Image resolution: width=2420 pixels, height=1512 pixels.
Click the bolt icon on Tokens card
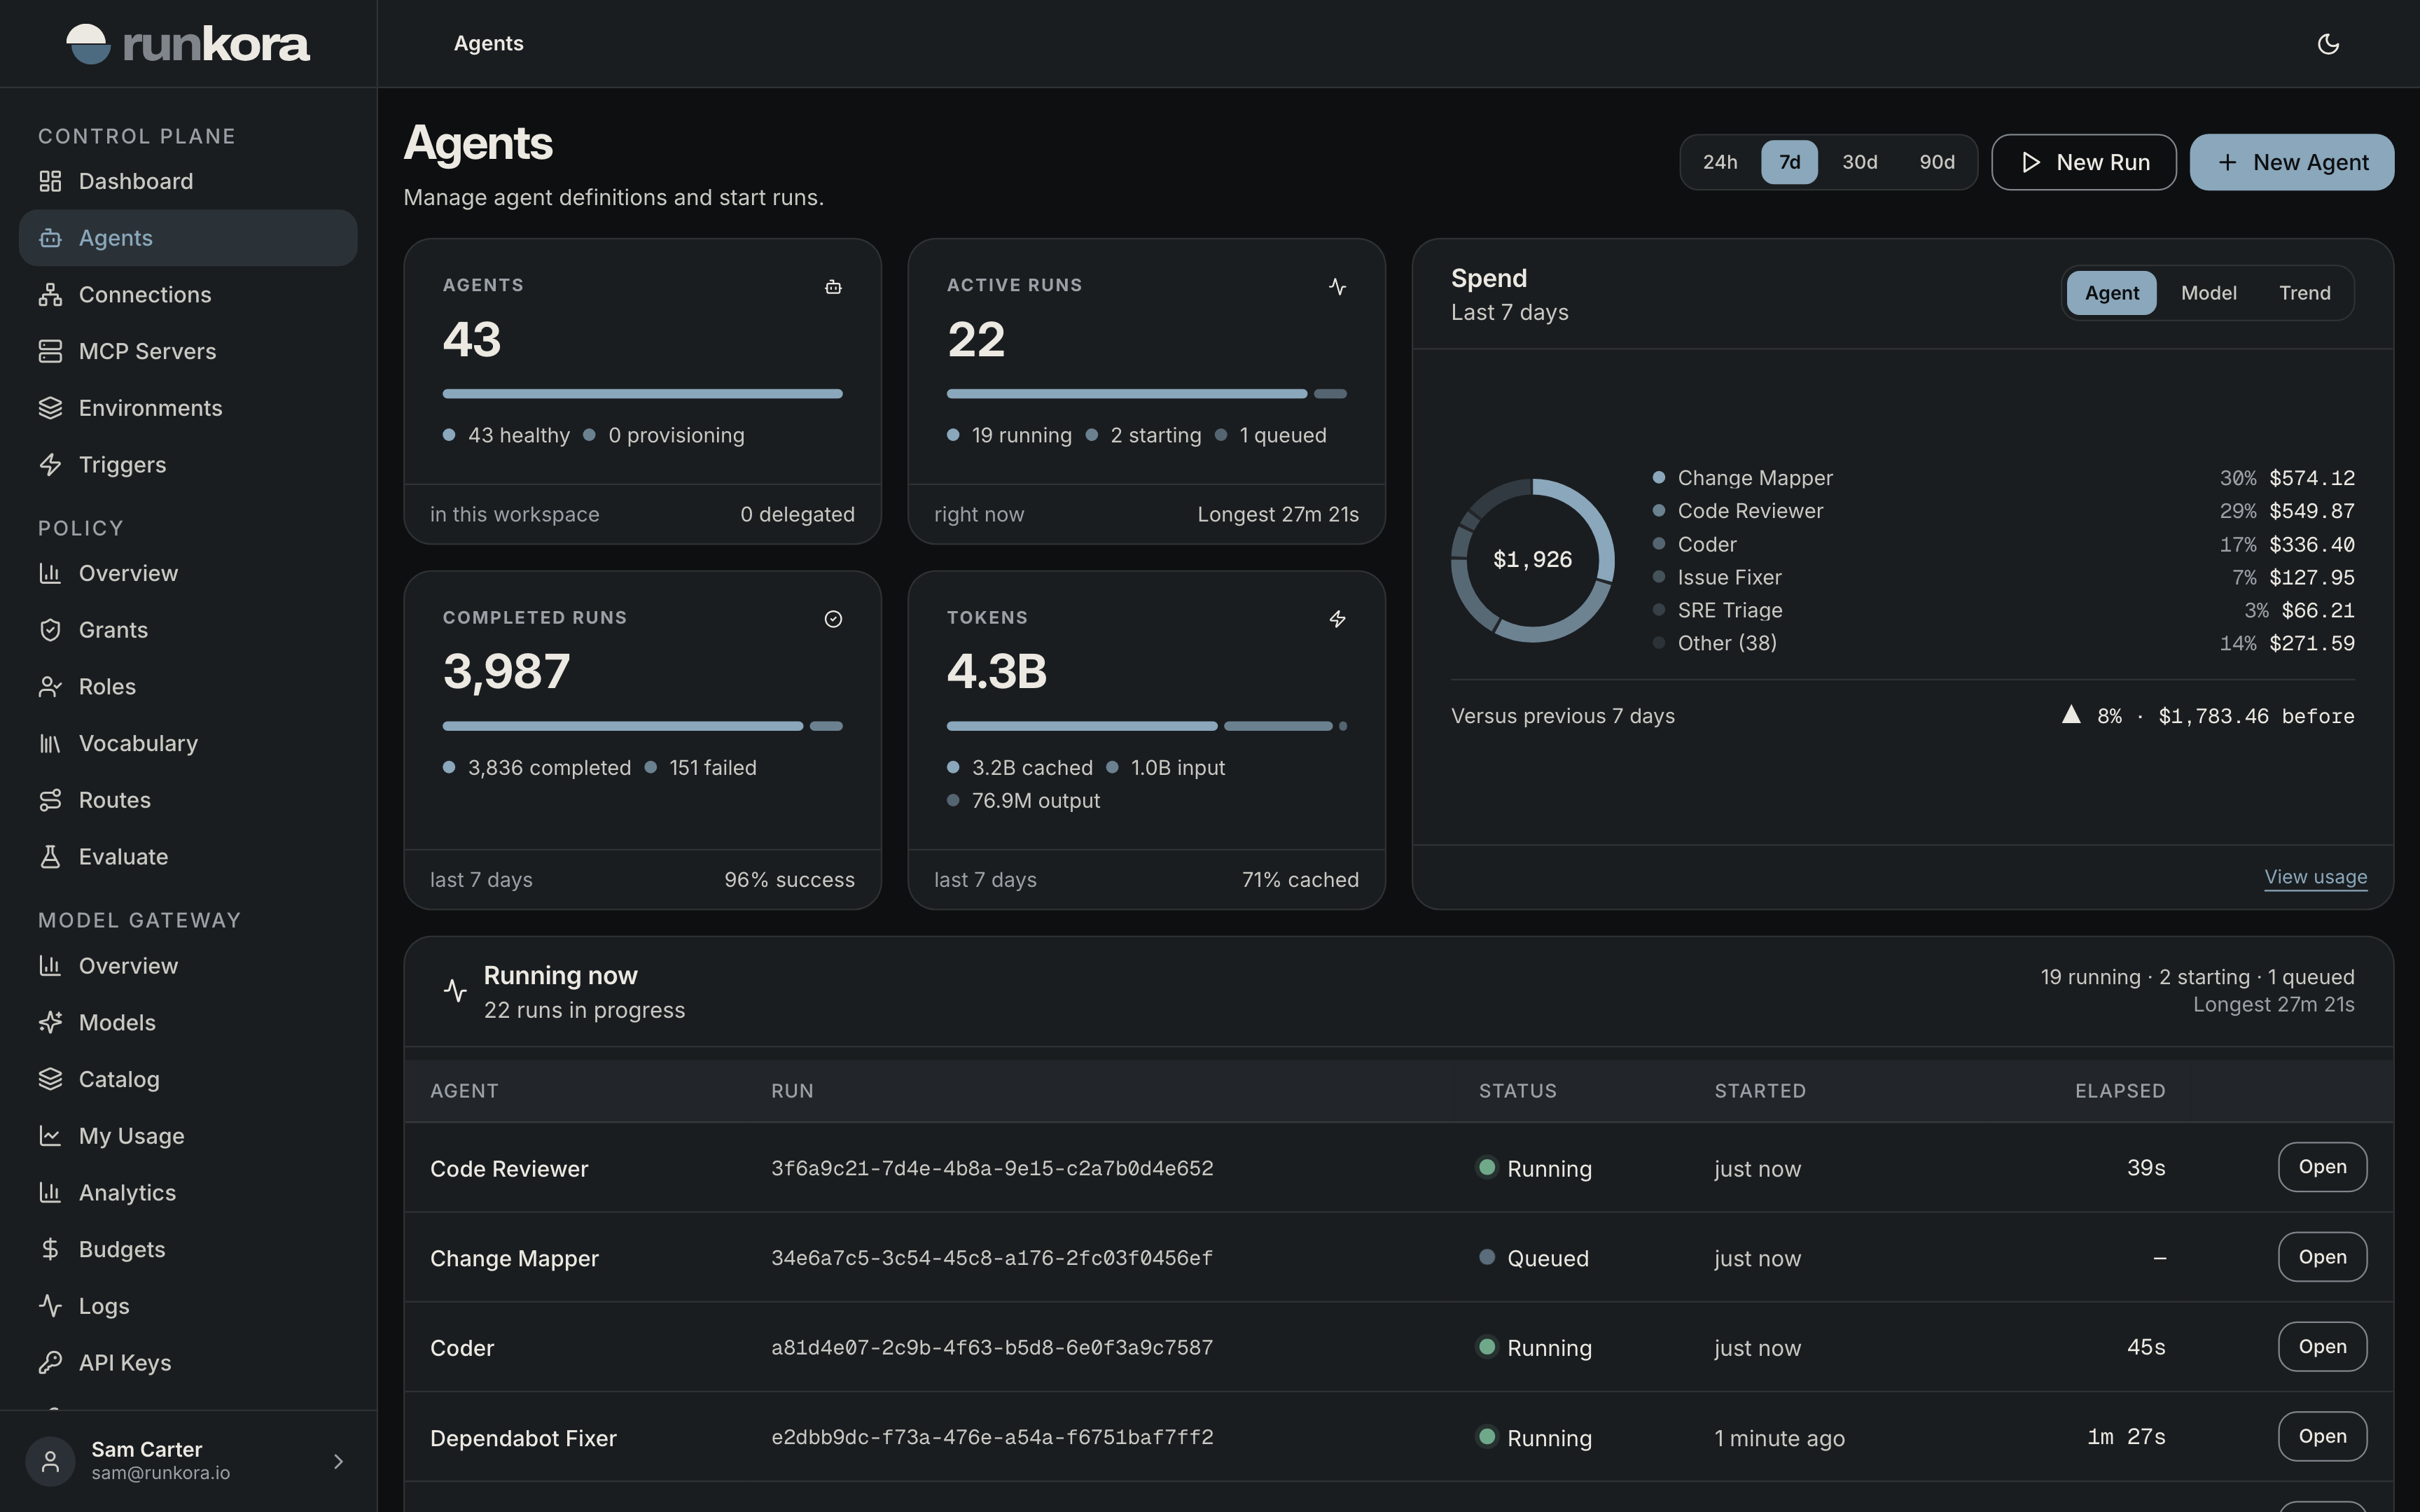click(x=1337, y=619)
